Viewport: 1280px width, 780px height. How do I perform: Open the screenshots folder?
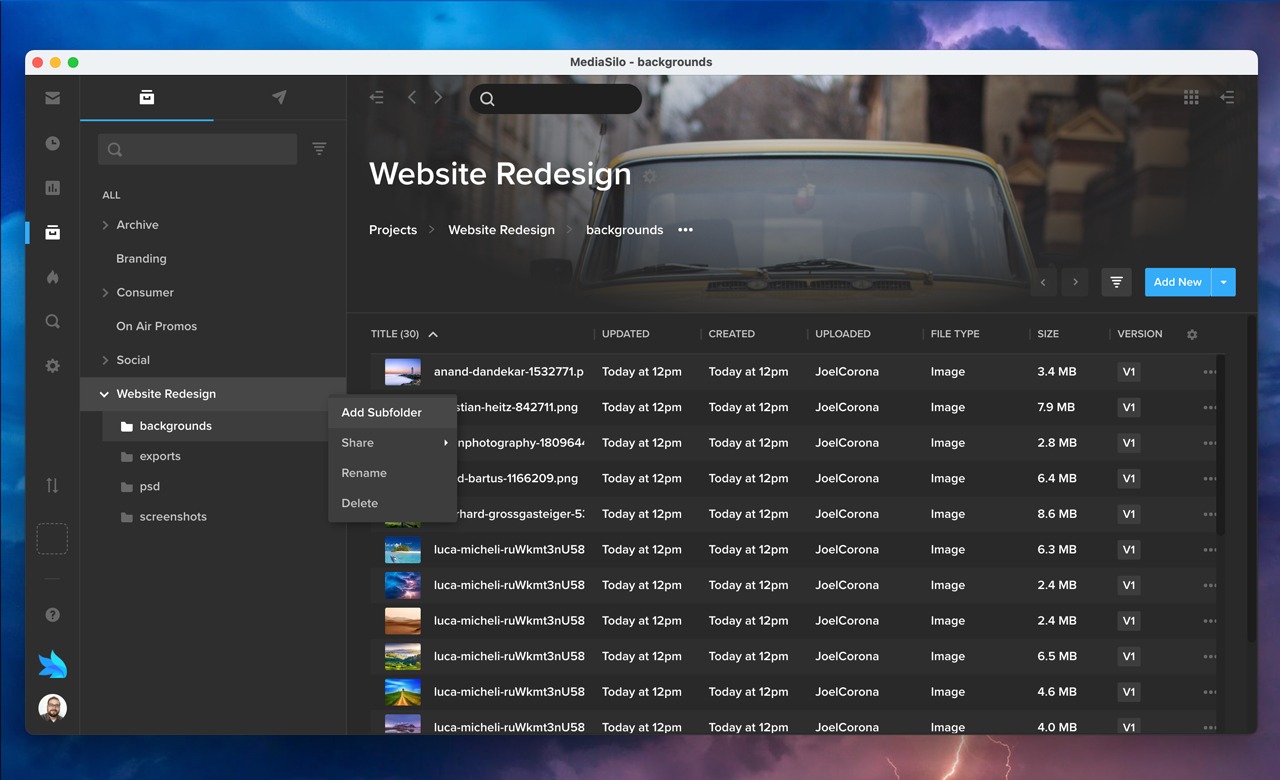[x=173, y=517]
